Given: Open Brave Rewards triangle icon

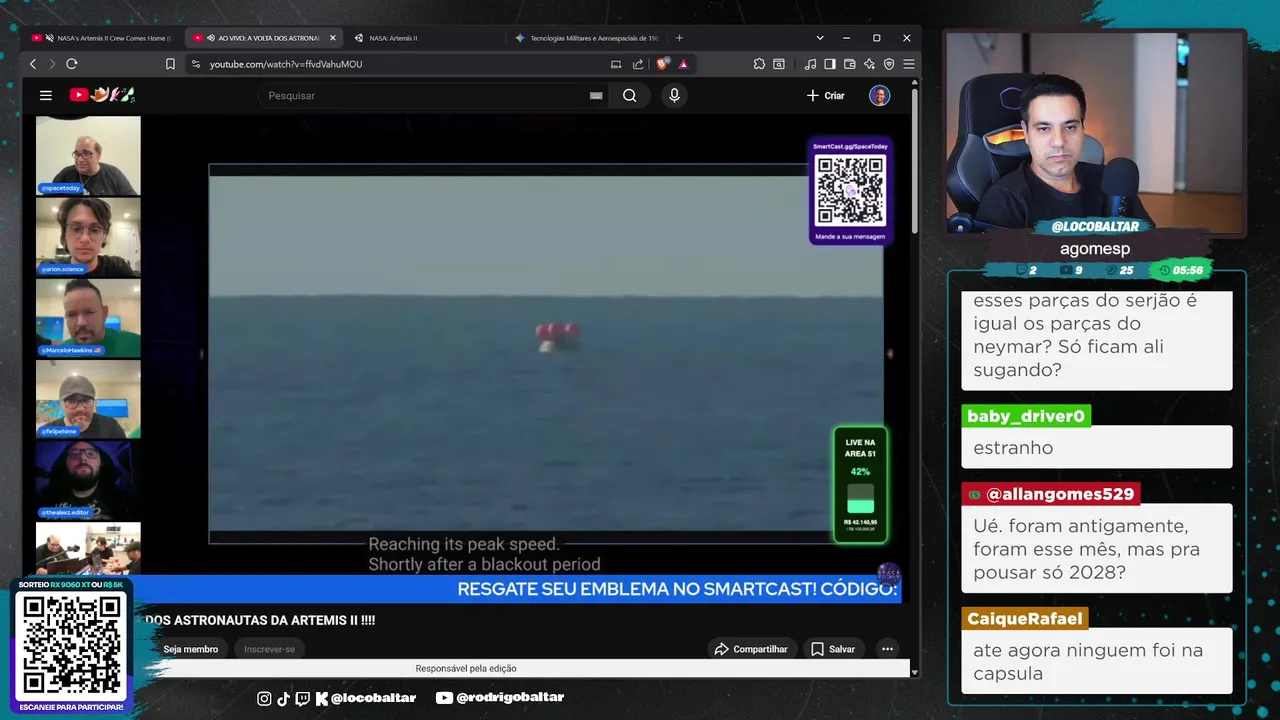Looking at the screenshot, I should [x=683, y=64].
